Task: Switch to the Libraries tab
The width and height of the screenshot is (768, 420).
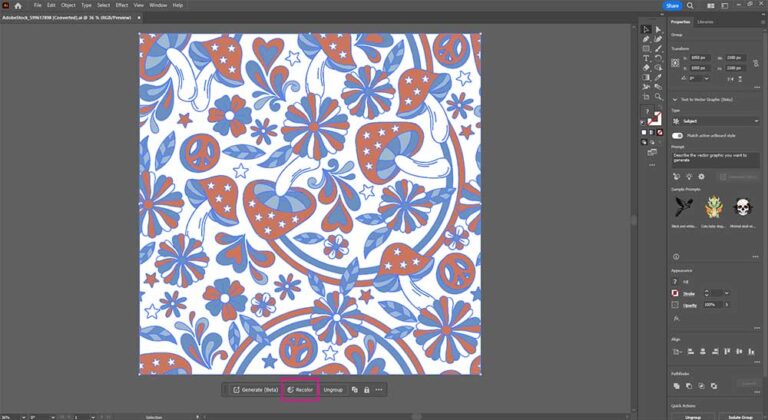Action: tap(705, 21)
